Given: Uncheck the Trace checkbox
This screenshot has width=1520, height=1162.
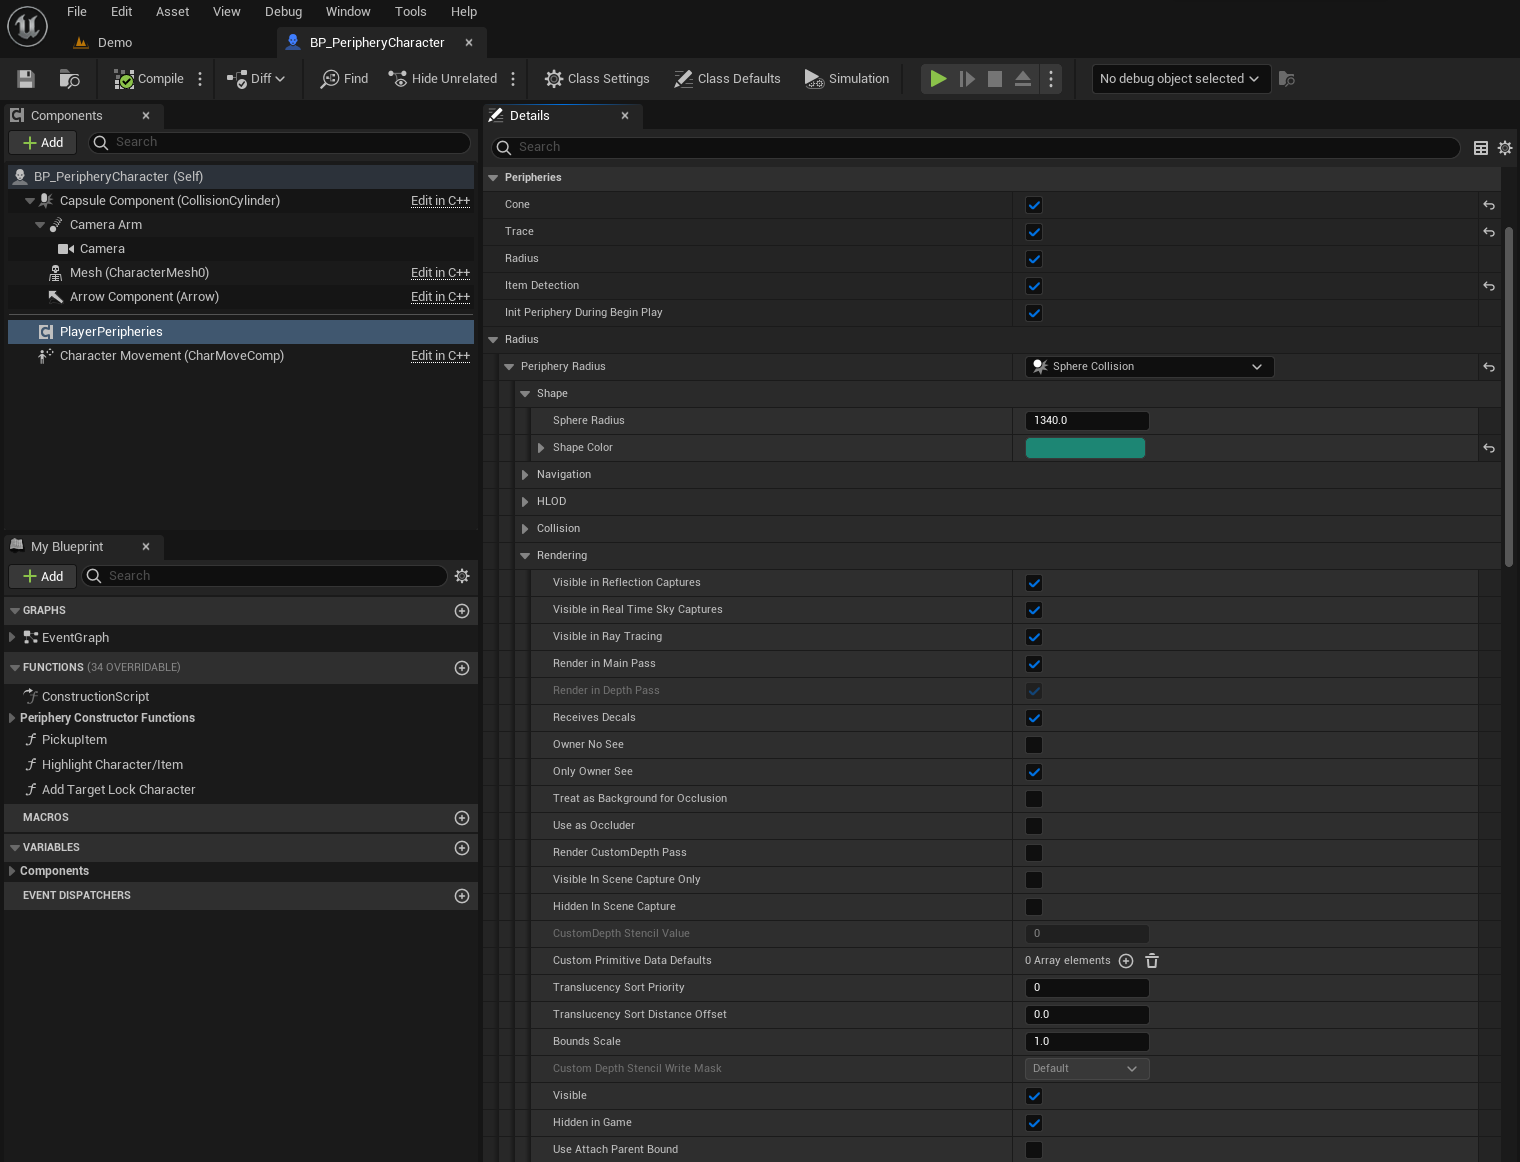Looking at the screenshot, I should tap(1034, 232).
